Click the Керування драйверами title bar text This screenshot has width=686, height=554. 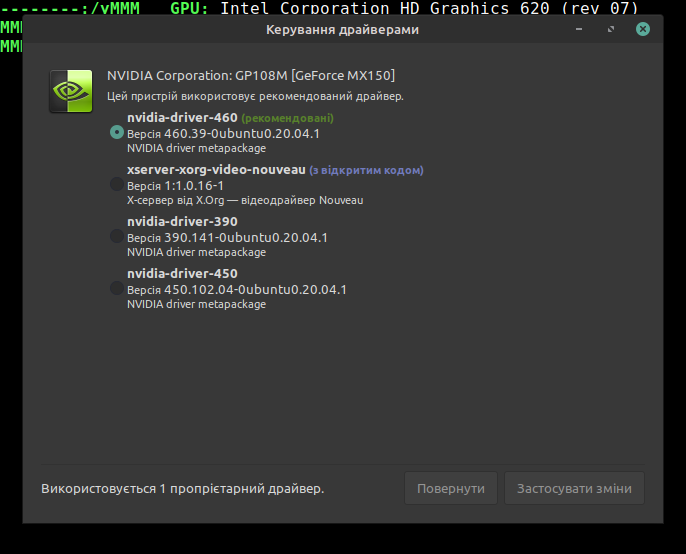click(x=343, y=30)
